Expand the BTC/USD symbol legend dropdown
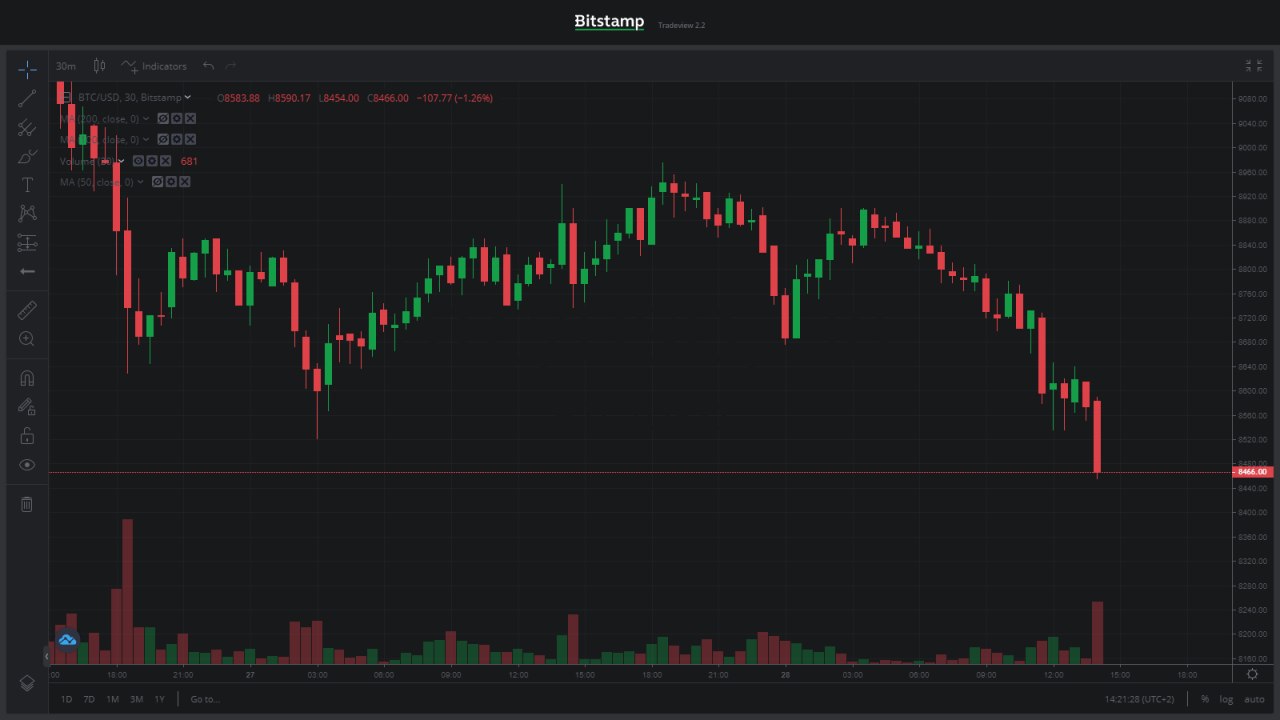The width and height of the screenshot is (1280, 720). (188, 97)
